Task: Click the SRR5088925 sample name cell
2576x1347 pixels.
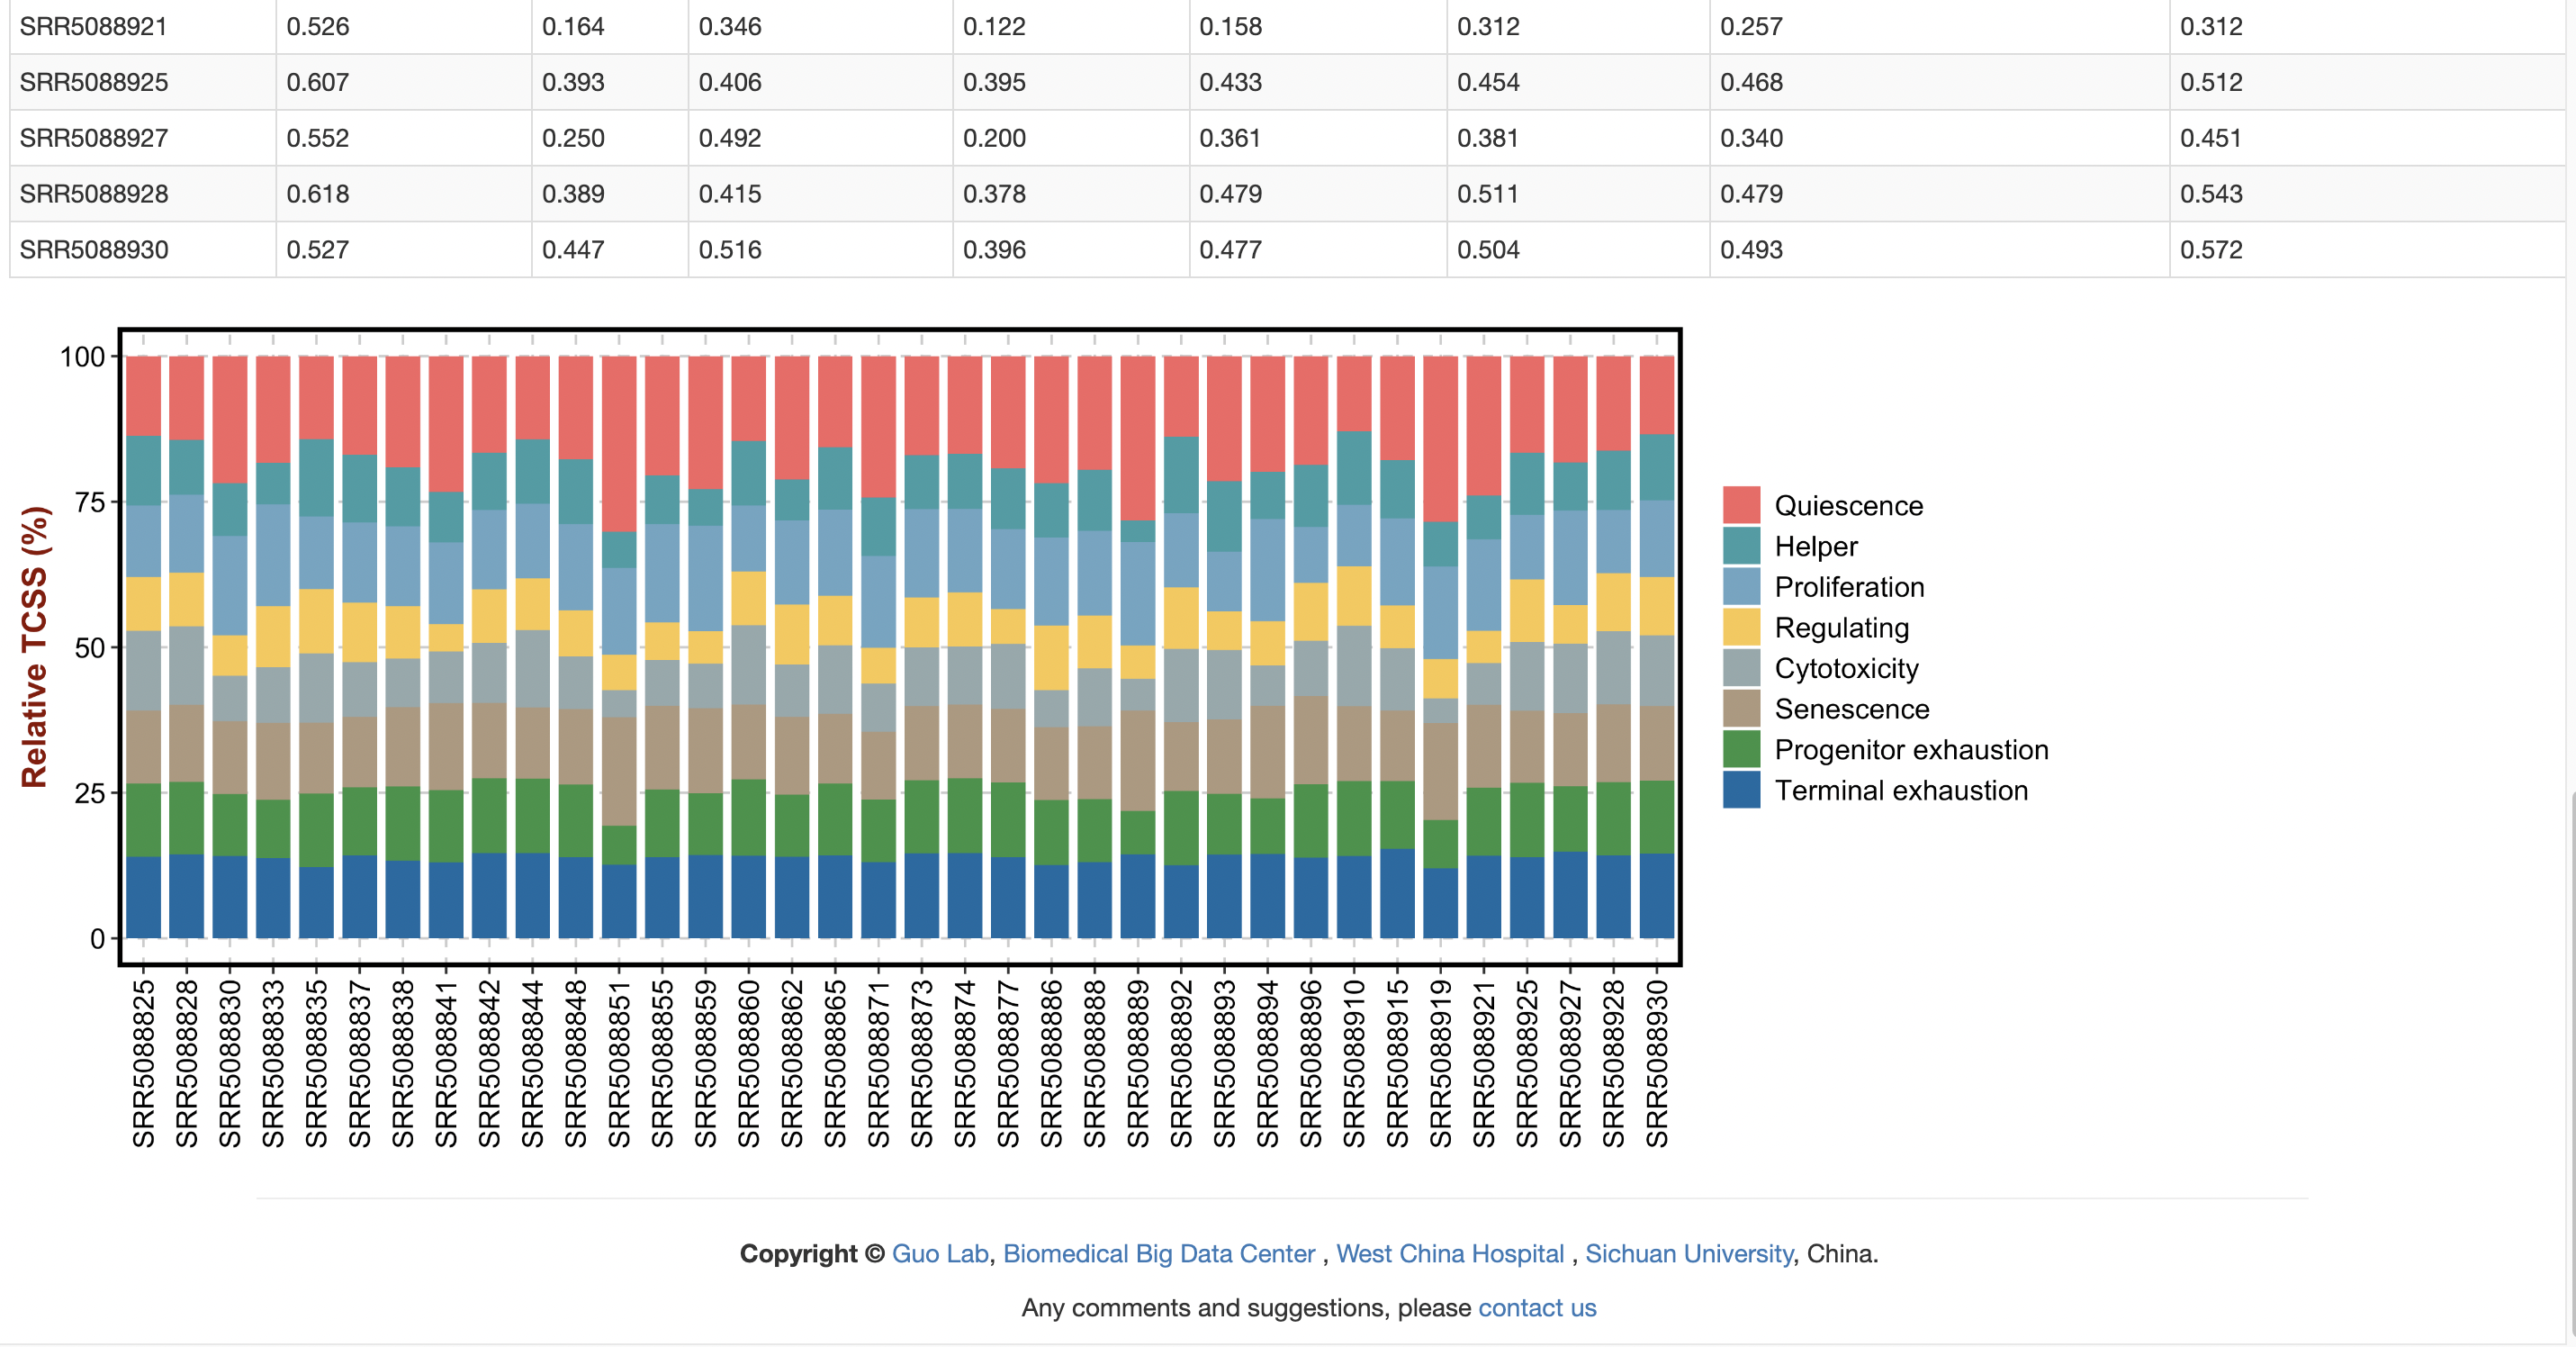Action: (x=94, y=82)
